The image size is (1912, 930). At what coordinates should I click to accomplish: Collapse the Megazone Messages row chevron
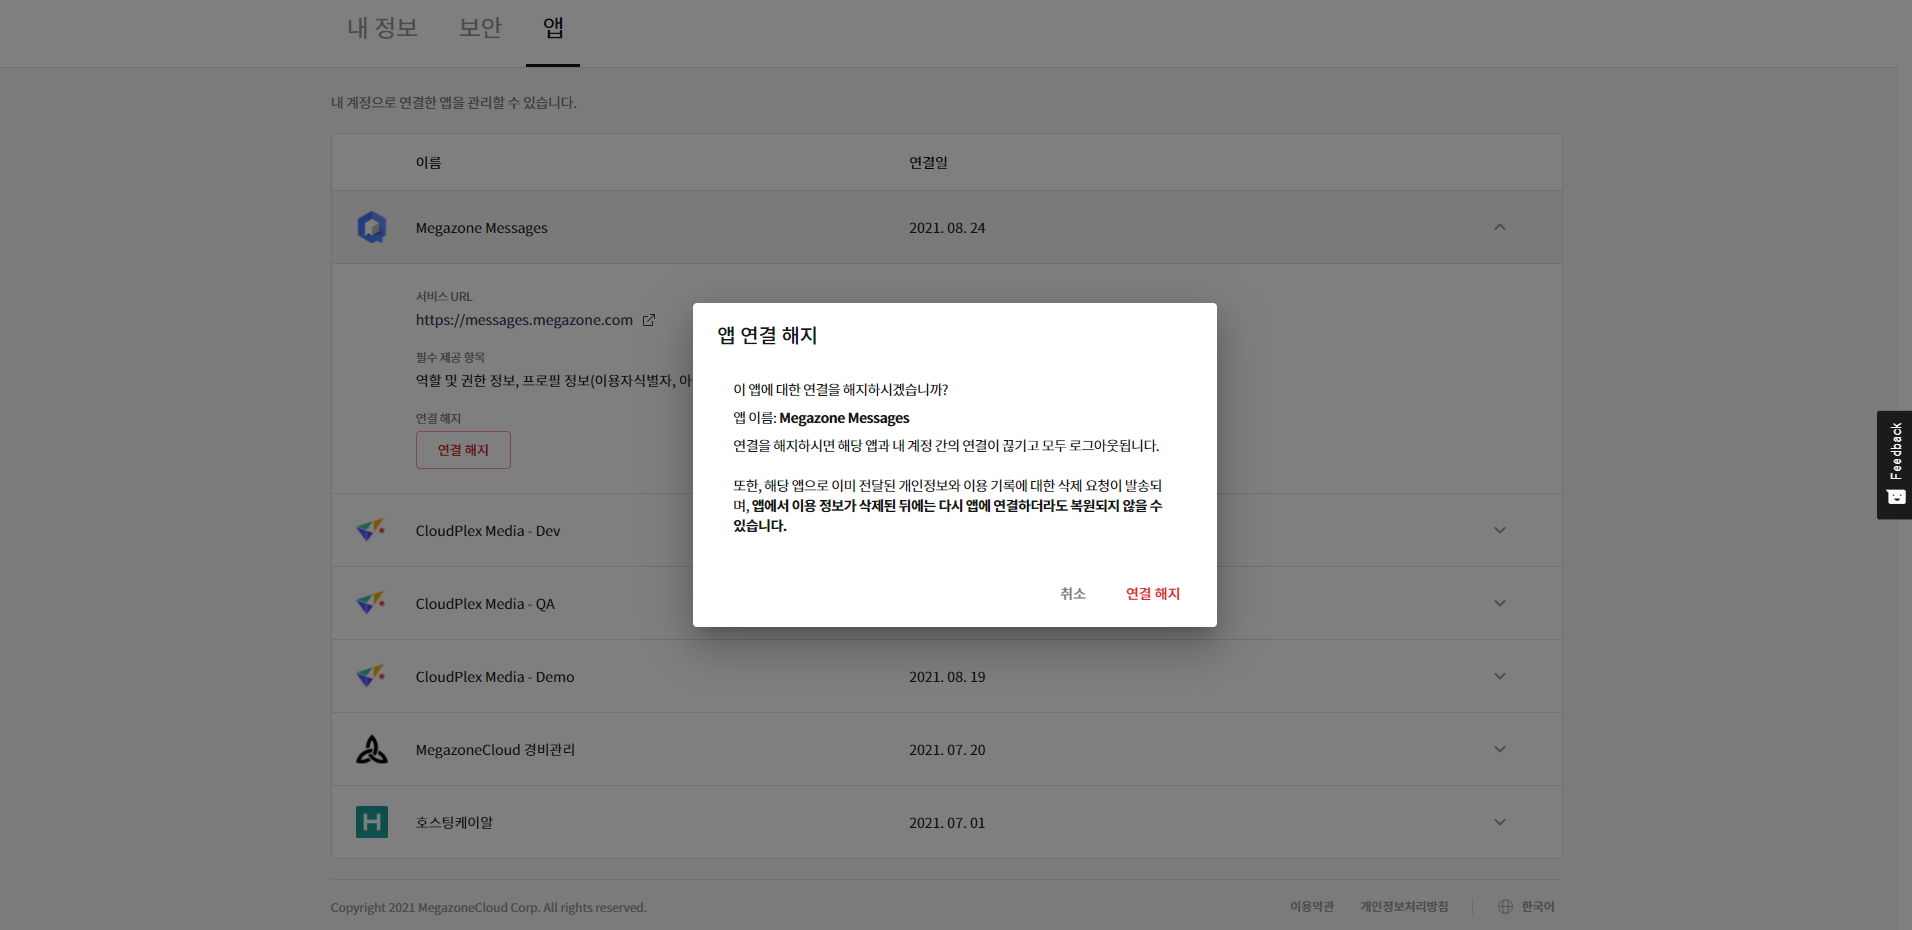click(x=1500, y=227)
